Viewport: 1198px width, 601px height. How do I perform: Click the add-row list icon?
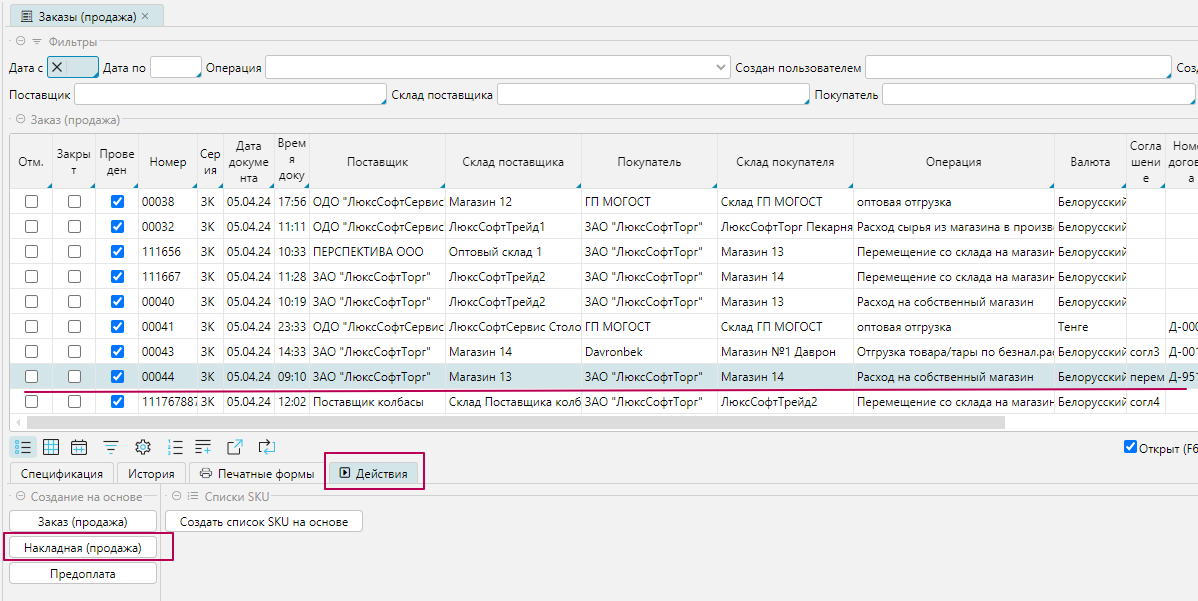point(203,447)
